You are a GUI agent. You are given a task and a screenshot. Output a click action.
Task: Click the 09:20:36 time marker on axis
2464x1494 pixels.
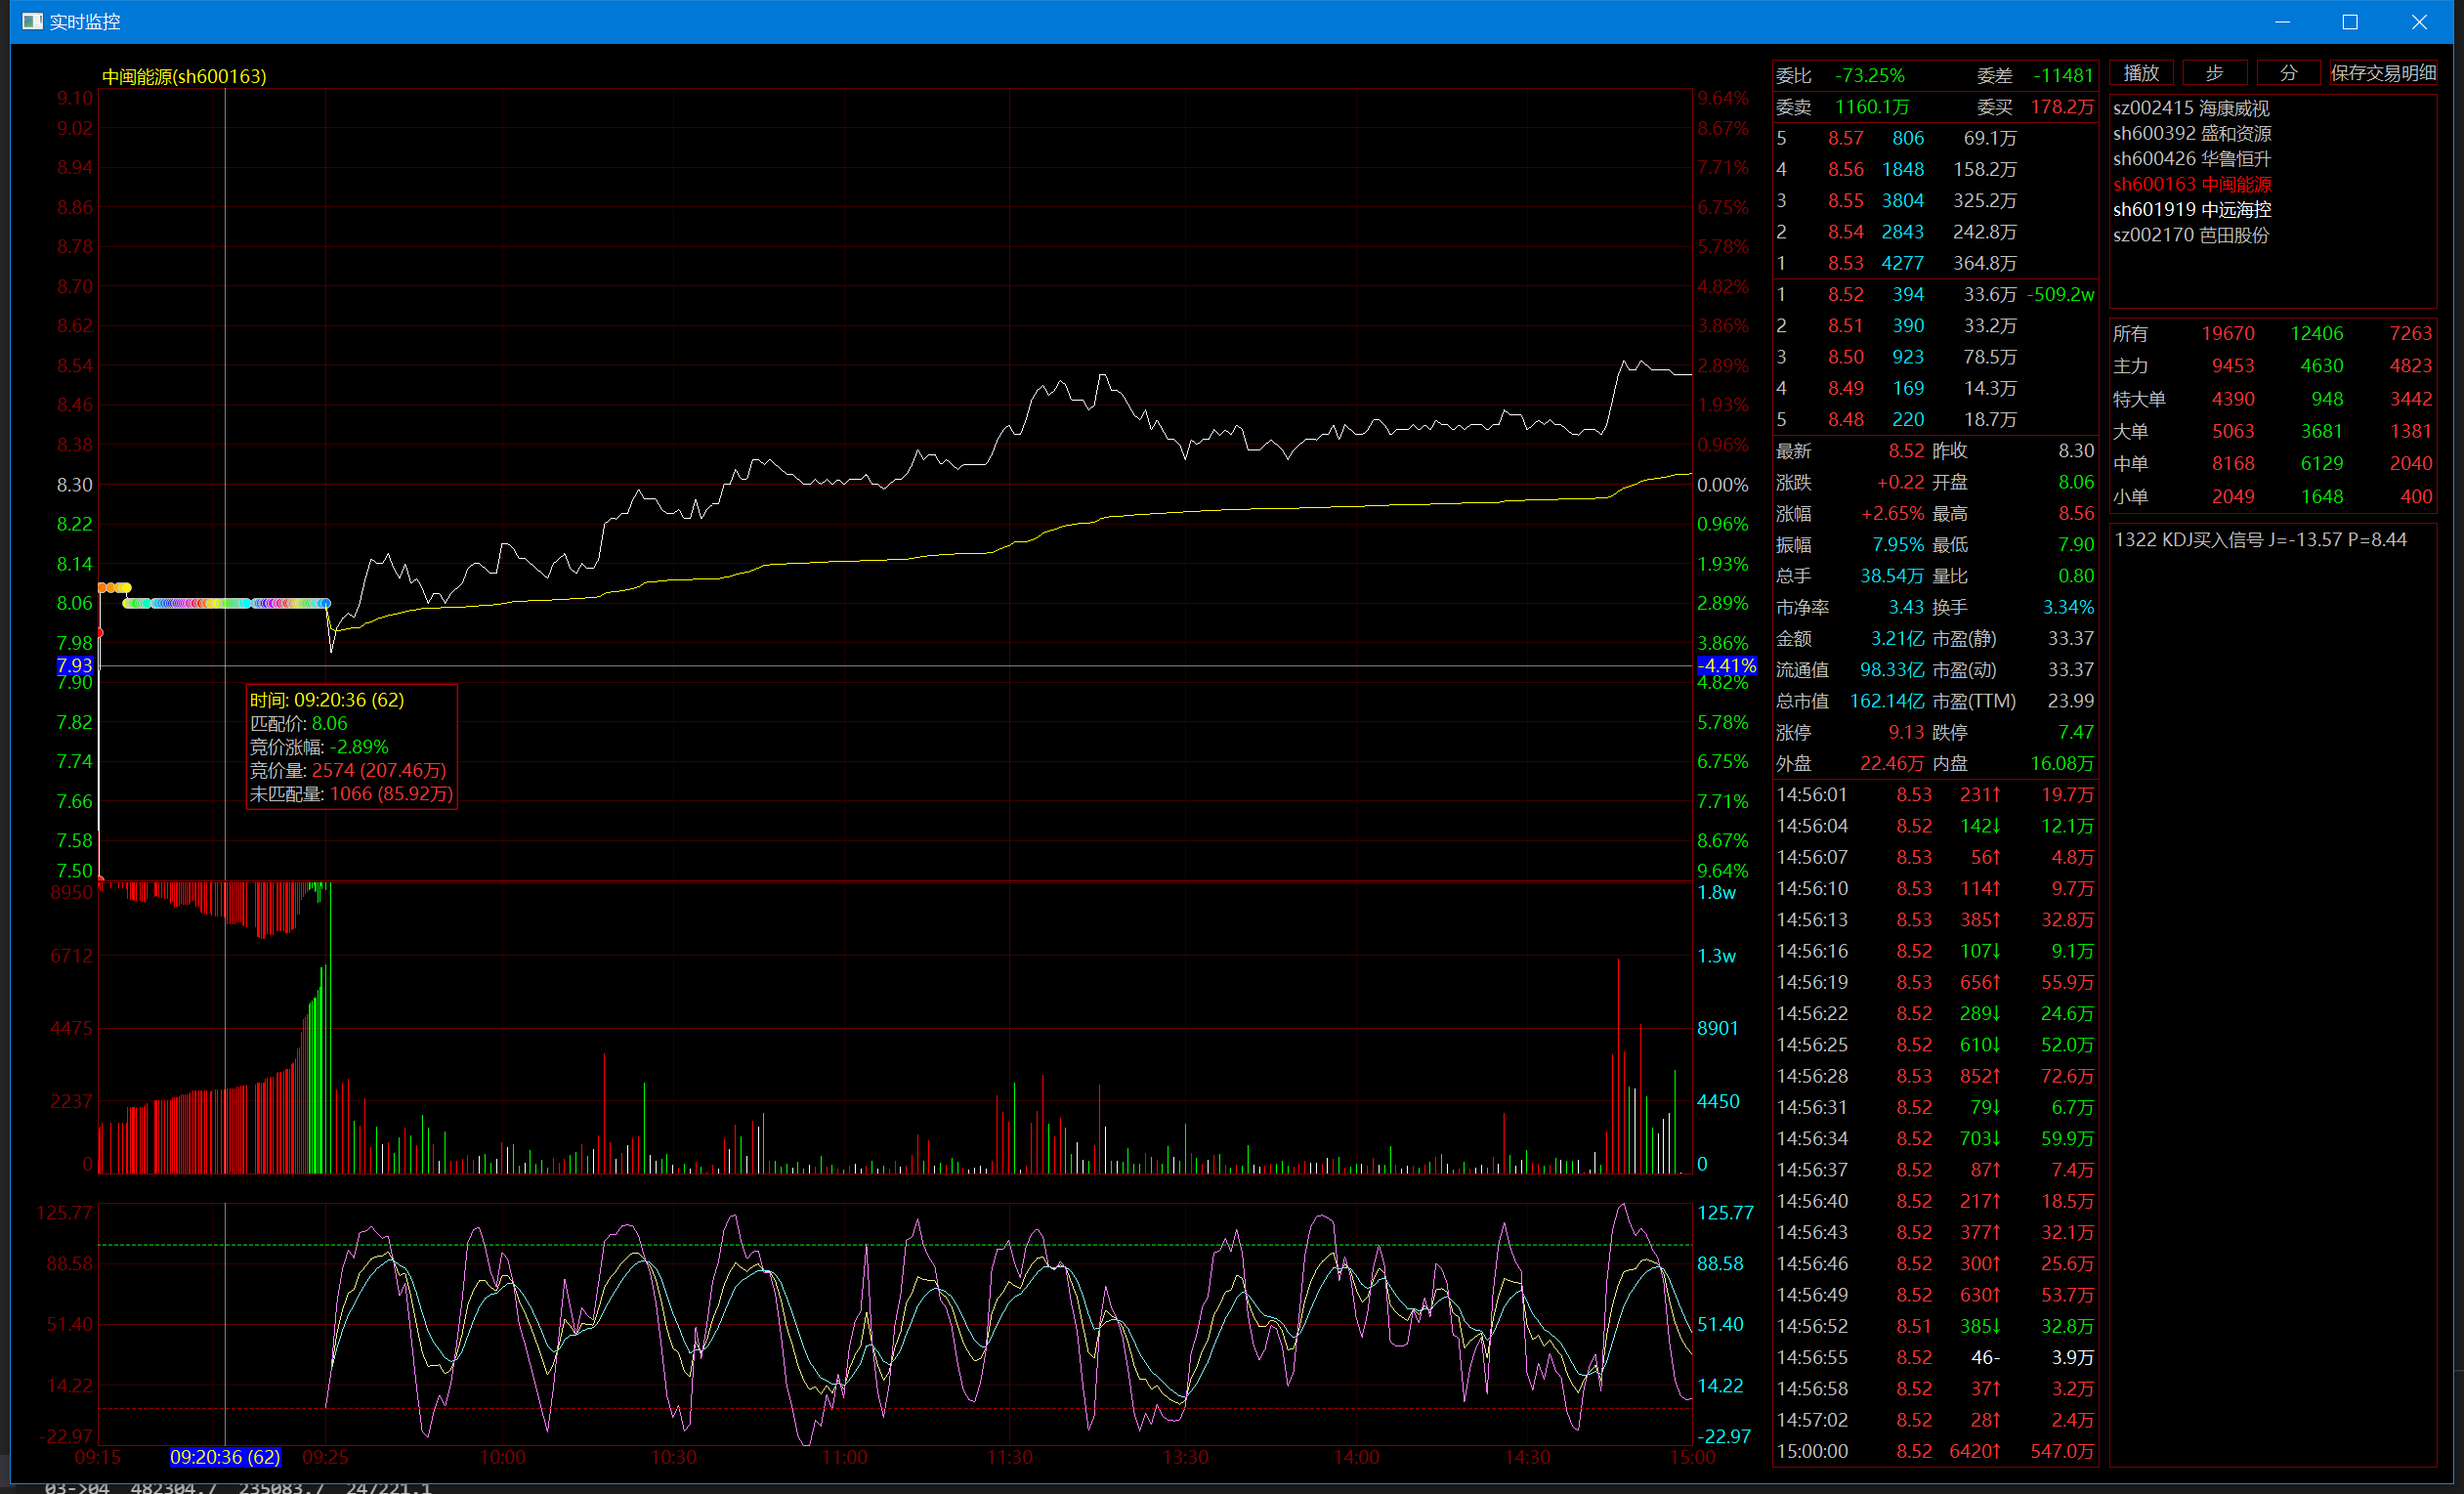(224, 1457)
